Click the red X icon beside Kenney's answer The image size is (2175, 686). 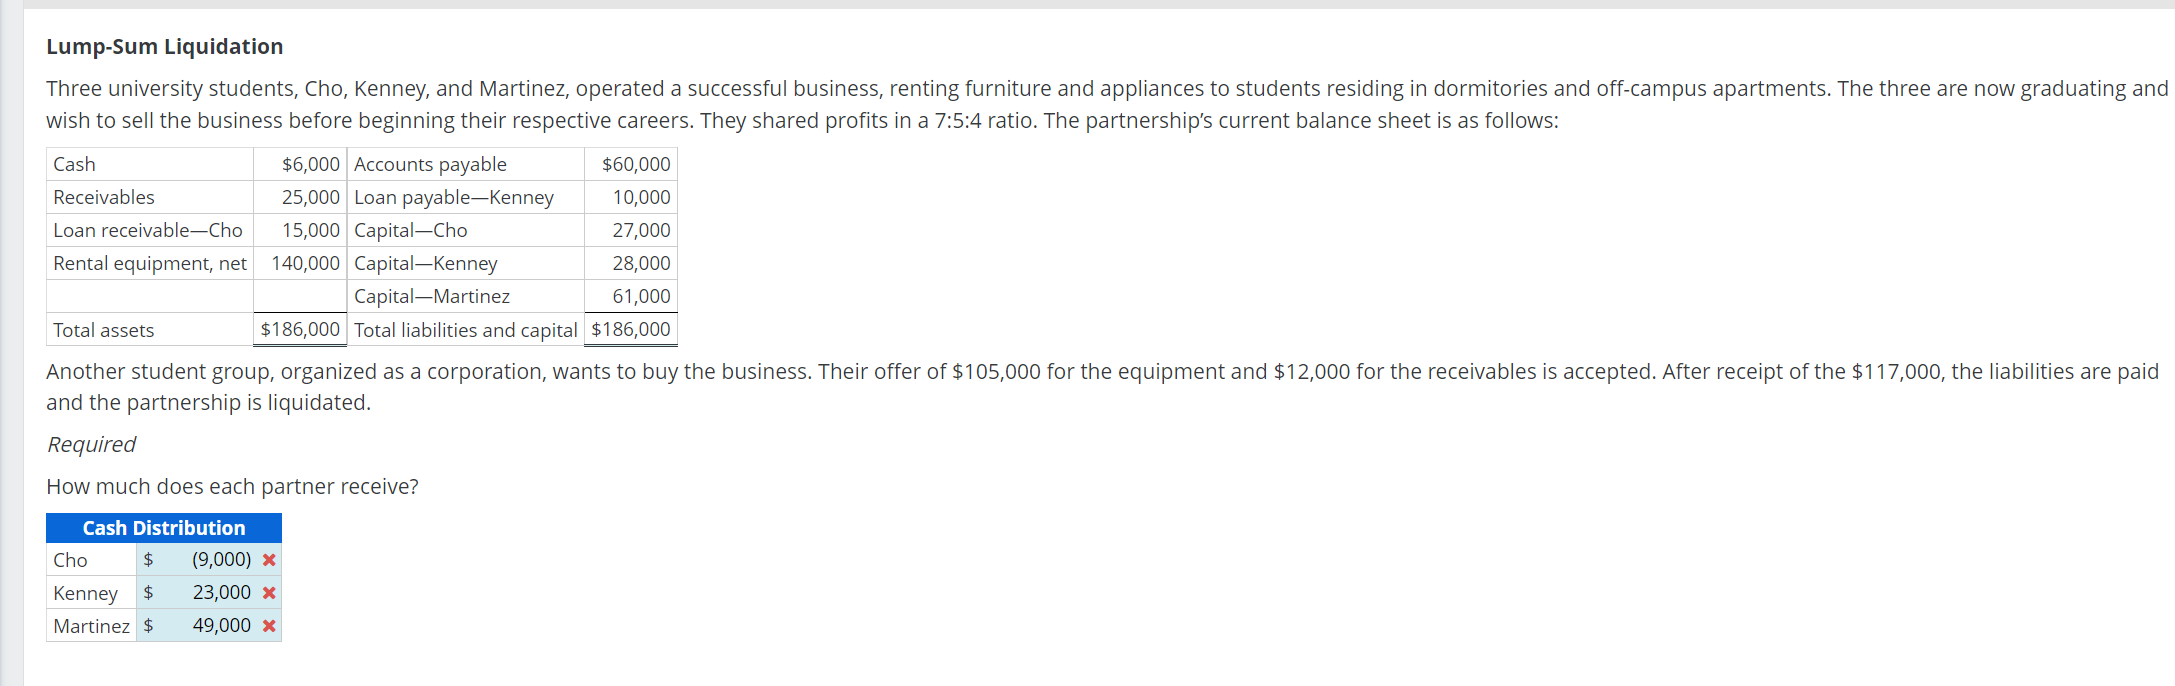(269, 593)
